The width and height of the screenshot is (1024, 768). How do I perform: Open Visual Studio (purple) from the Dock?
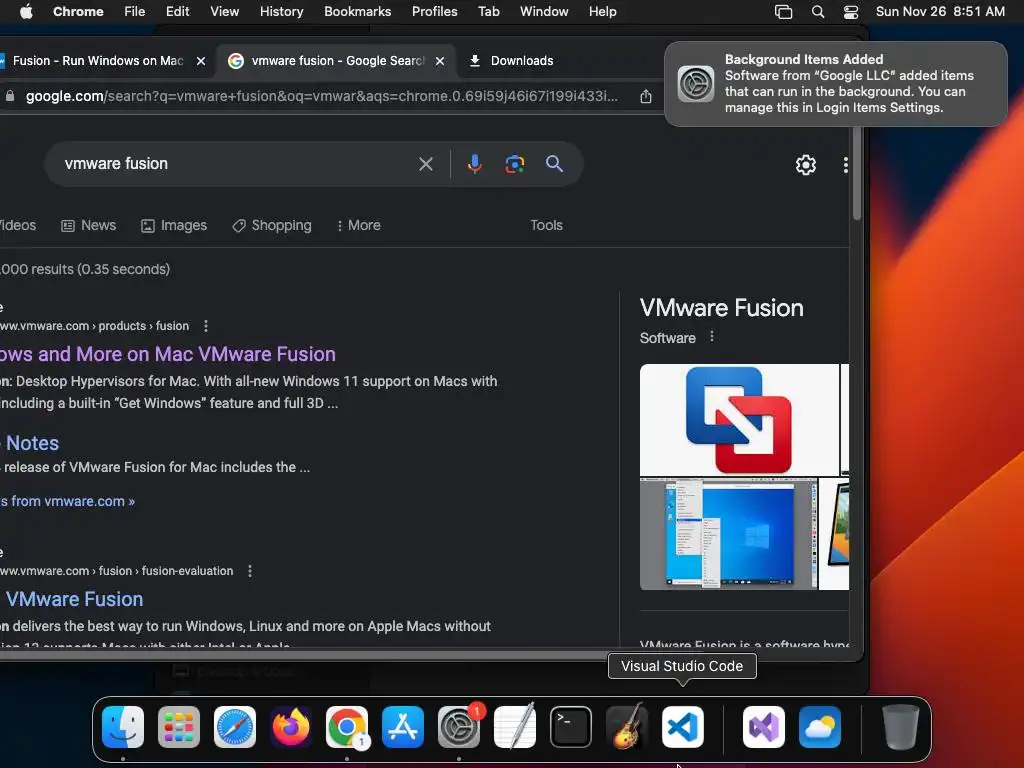764,727
